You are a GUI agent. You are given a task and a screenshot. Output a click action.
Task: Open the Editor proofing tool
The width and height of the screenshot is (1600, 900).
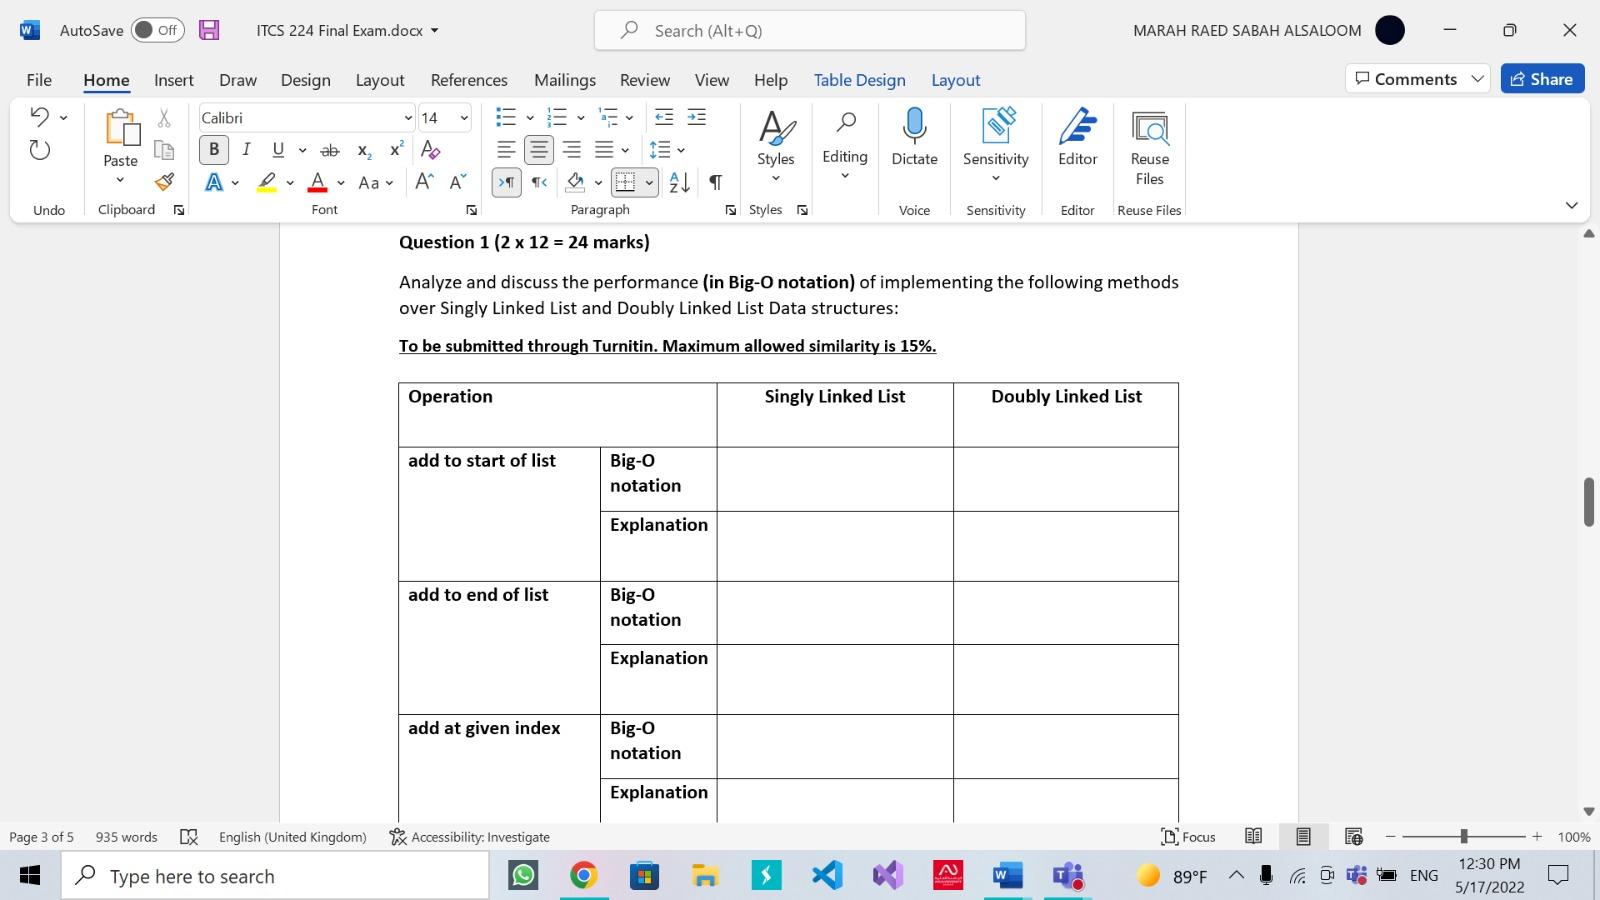(x=1077, y=138)
